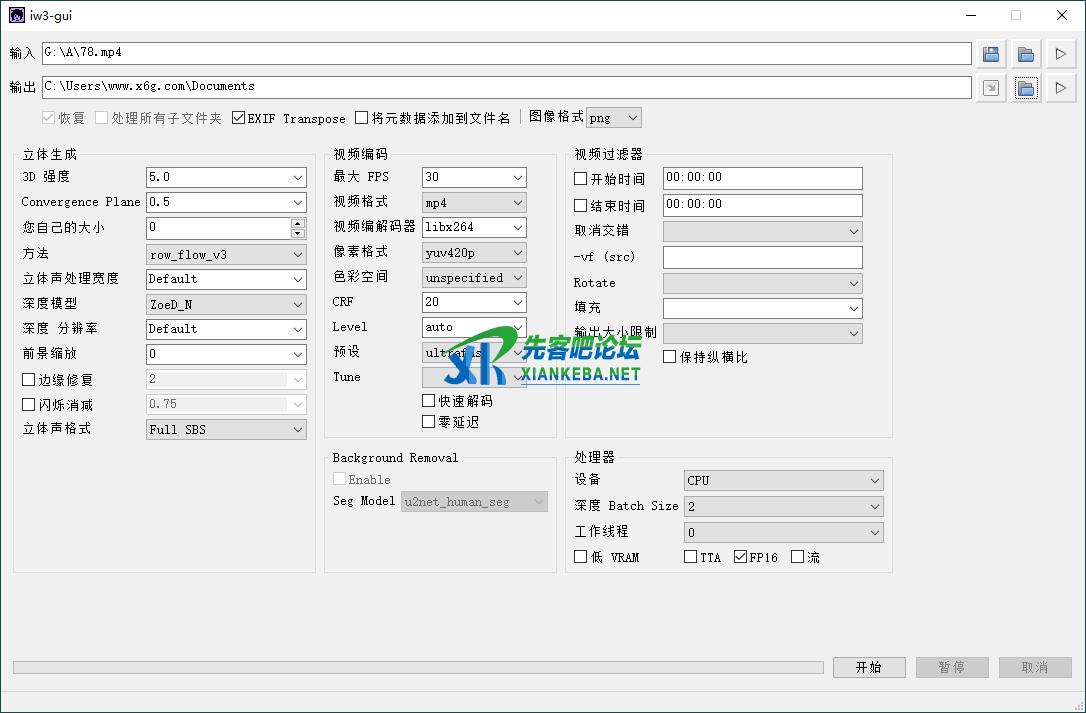The height and width of the screenshot is (713, 1086).
Task: Click the input folder browse icon
Action: [1025, 54]
